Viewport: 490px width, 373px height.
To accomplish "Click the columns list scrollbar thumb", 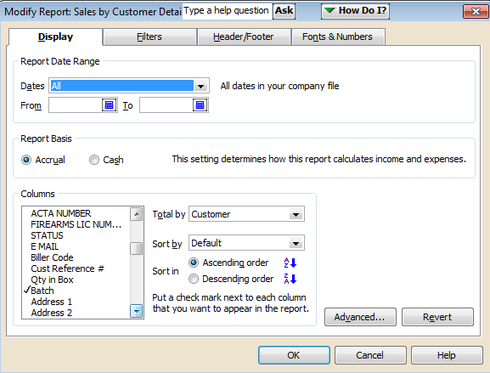I will point(136,249).
